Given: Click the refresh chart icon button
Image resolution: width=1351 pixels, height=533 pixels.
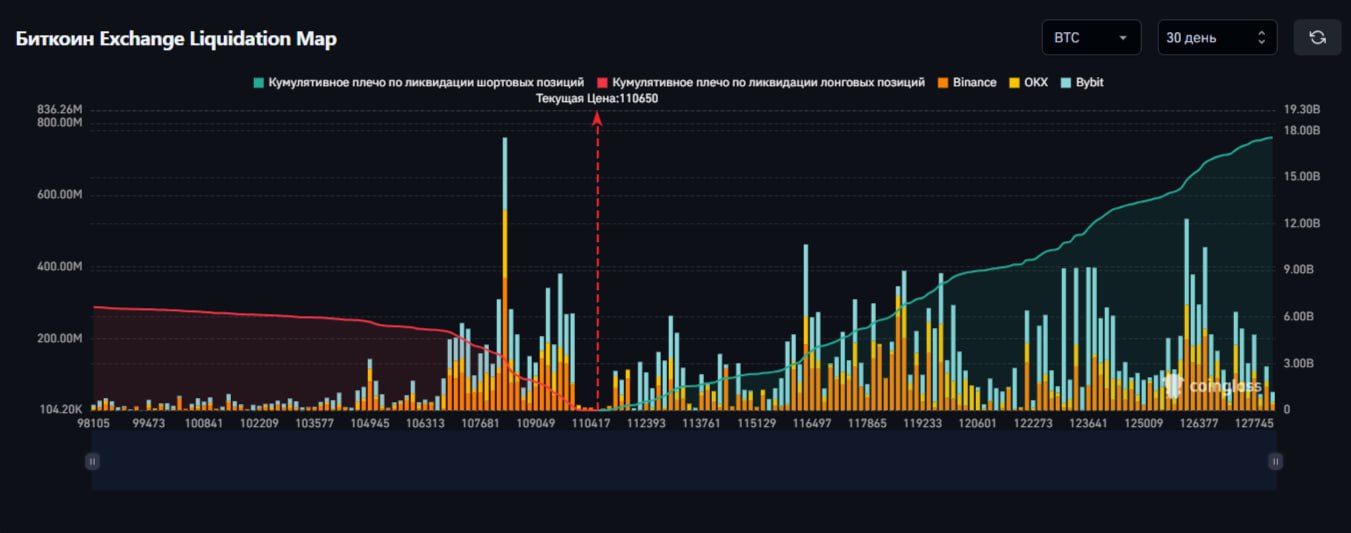Looking at the screenshot, I should click(1317, 38).
